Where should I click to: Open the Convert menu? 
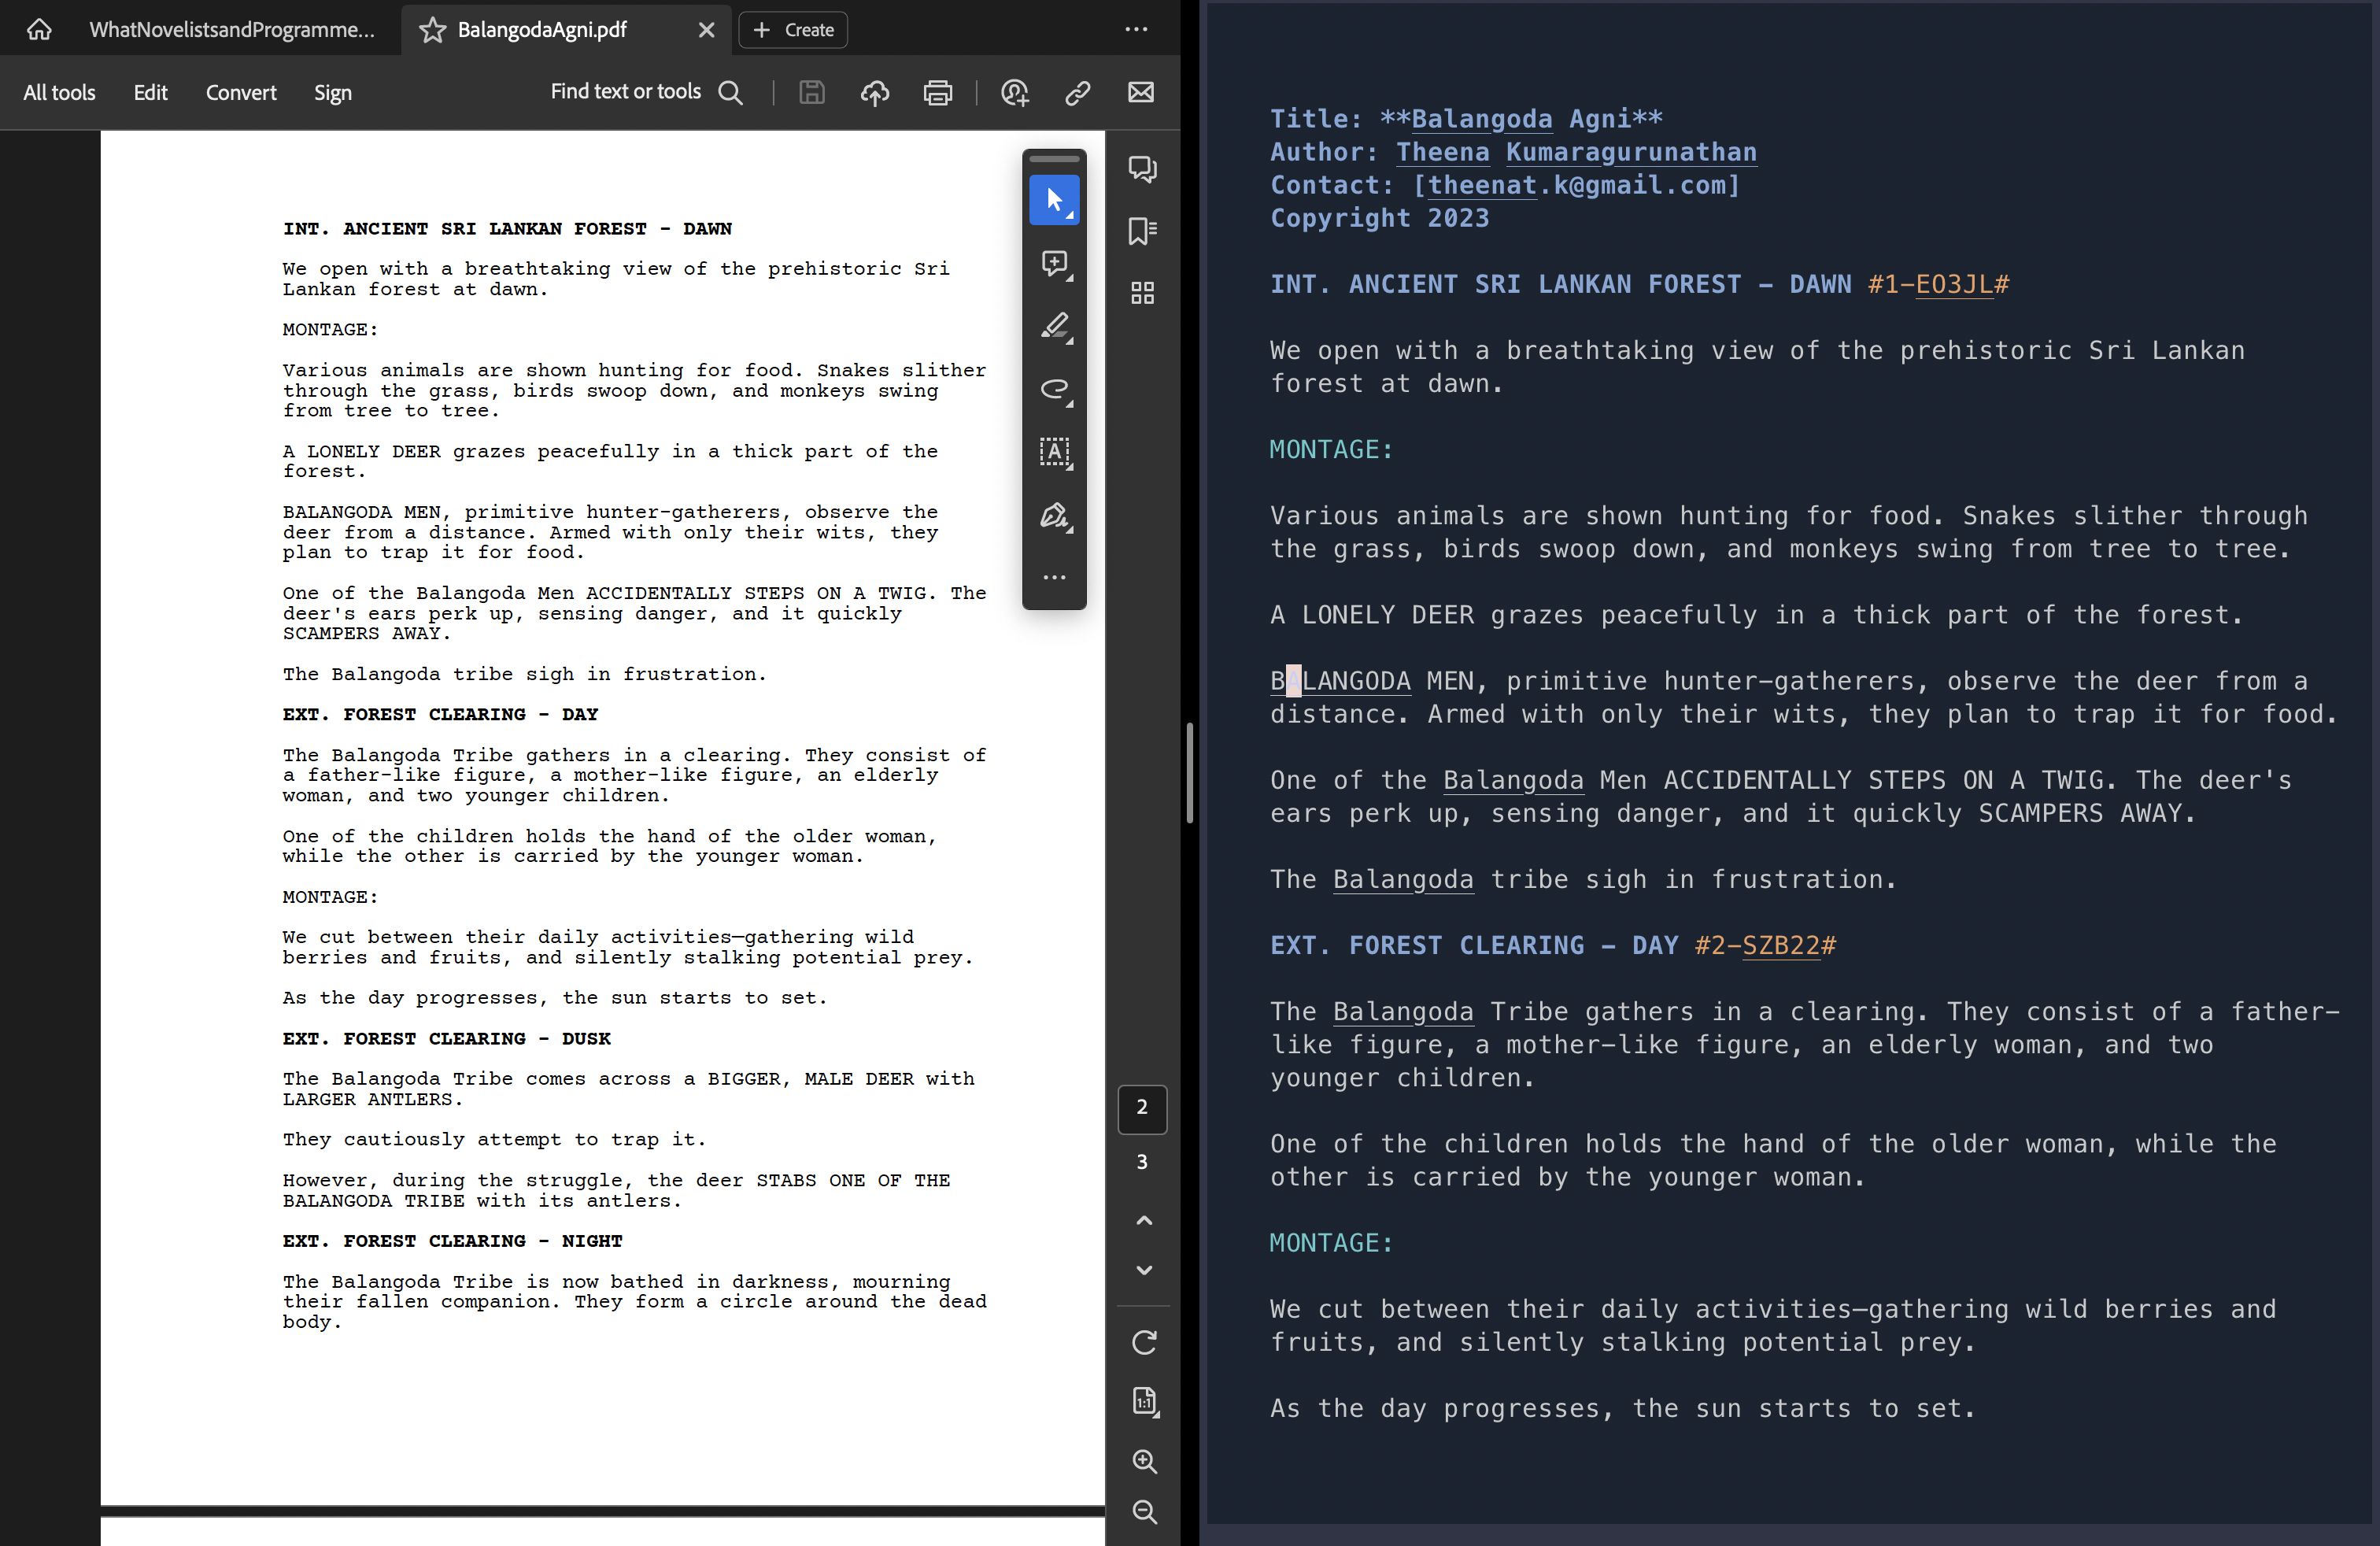click(241, 93)
